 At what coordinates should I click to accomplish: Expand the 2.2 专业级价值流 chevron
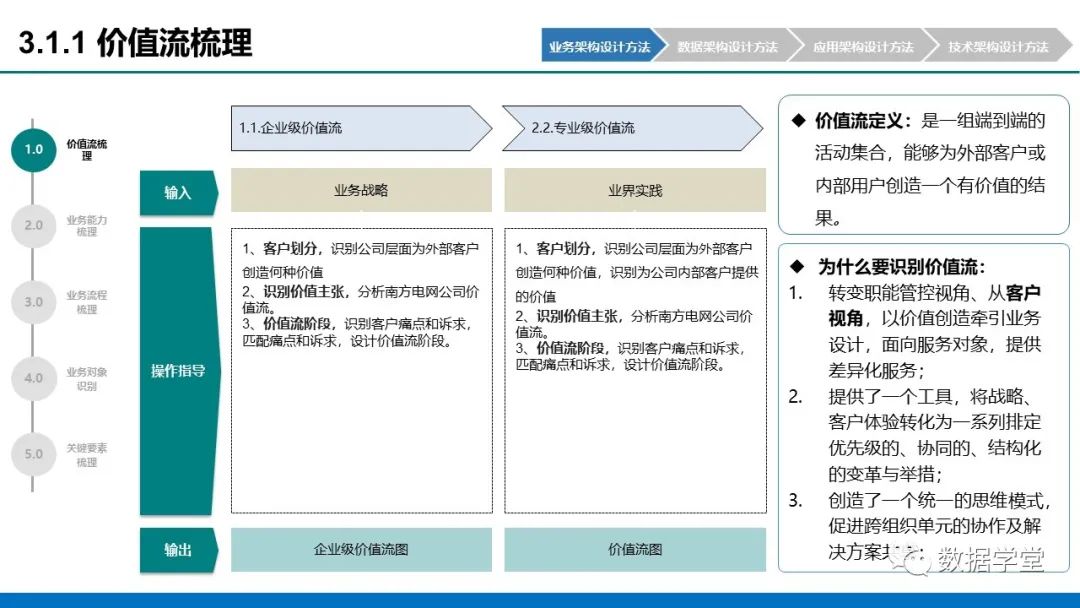[x=630, y=129]
